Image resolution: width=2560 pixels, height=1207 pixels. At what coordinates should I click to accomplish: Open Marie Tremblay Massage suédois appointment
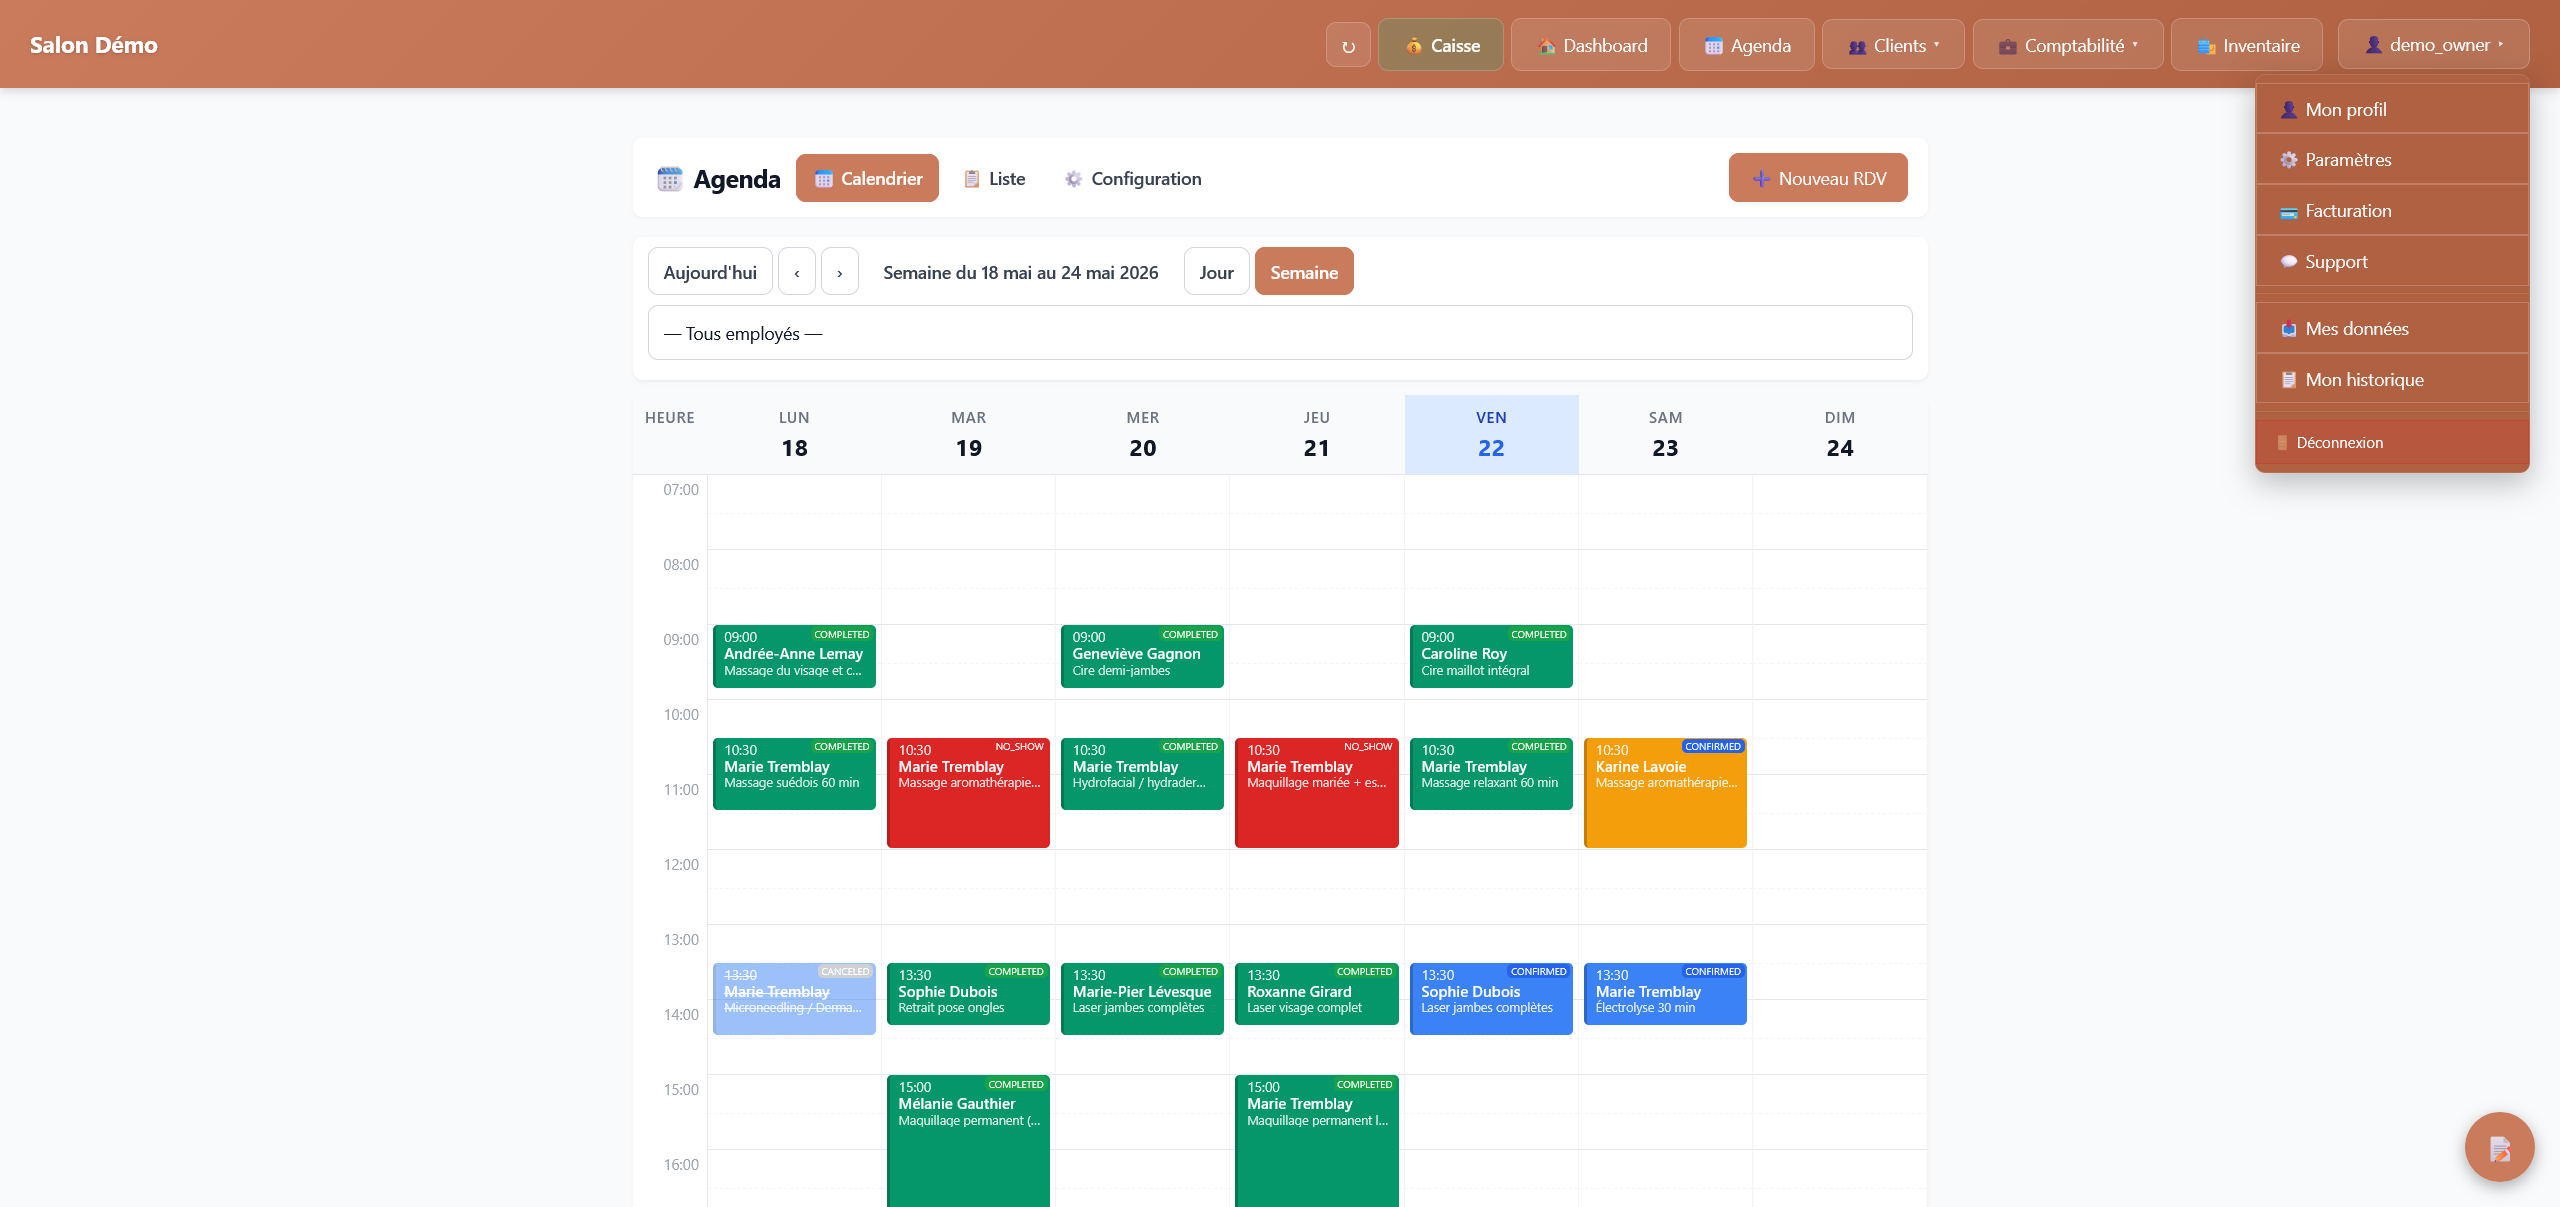tap(794, 773)
